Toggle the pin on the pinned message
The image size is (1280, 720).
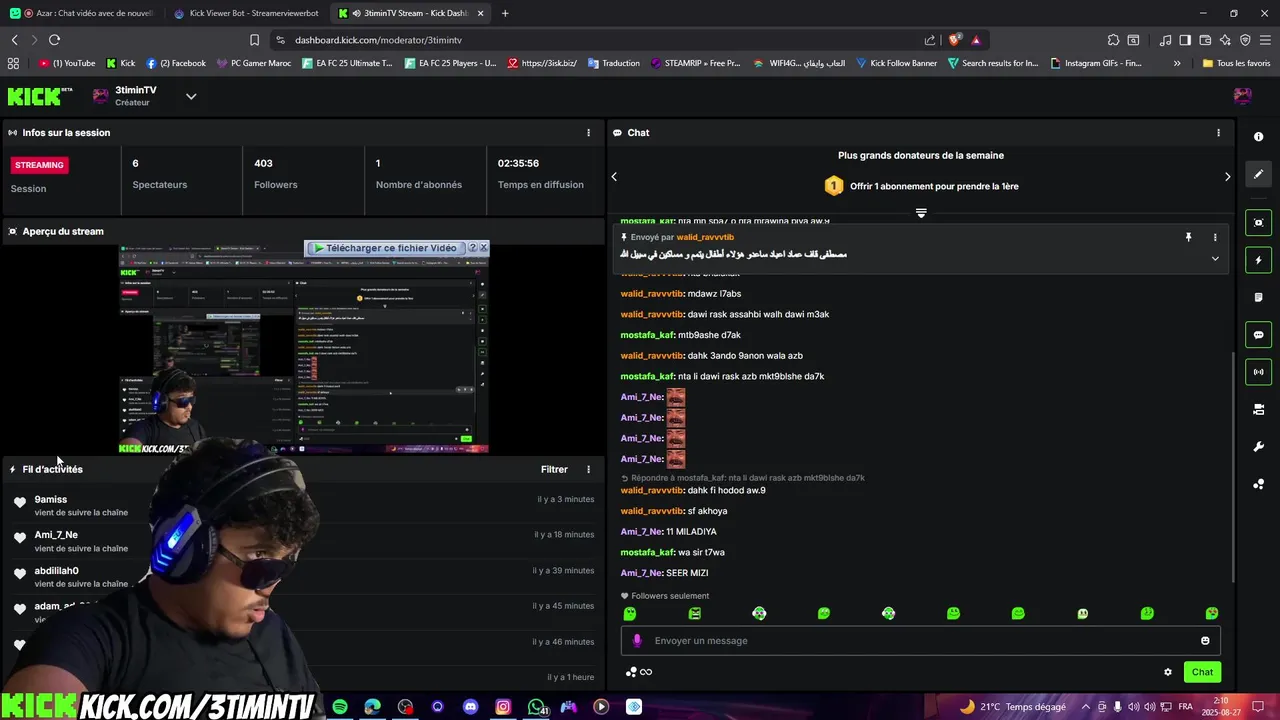[1189, 237]
